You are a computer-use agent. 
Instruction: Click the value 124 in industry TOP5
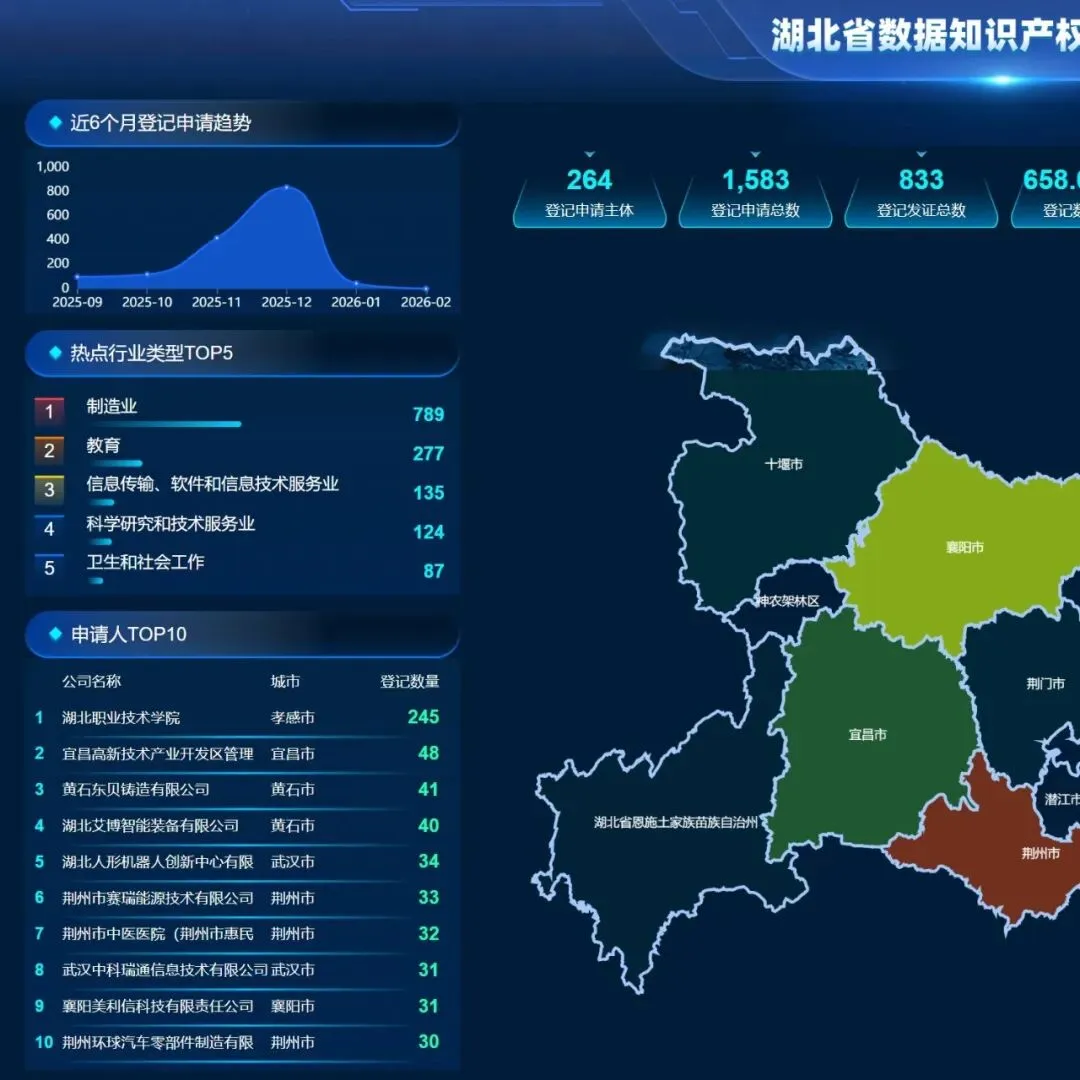tap(428, 532)
